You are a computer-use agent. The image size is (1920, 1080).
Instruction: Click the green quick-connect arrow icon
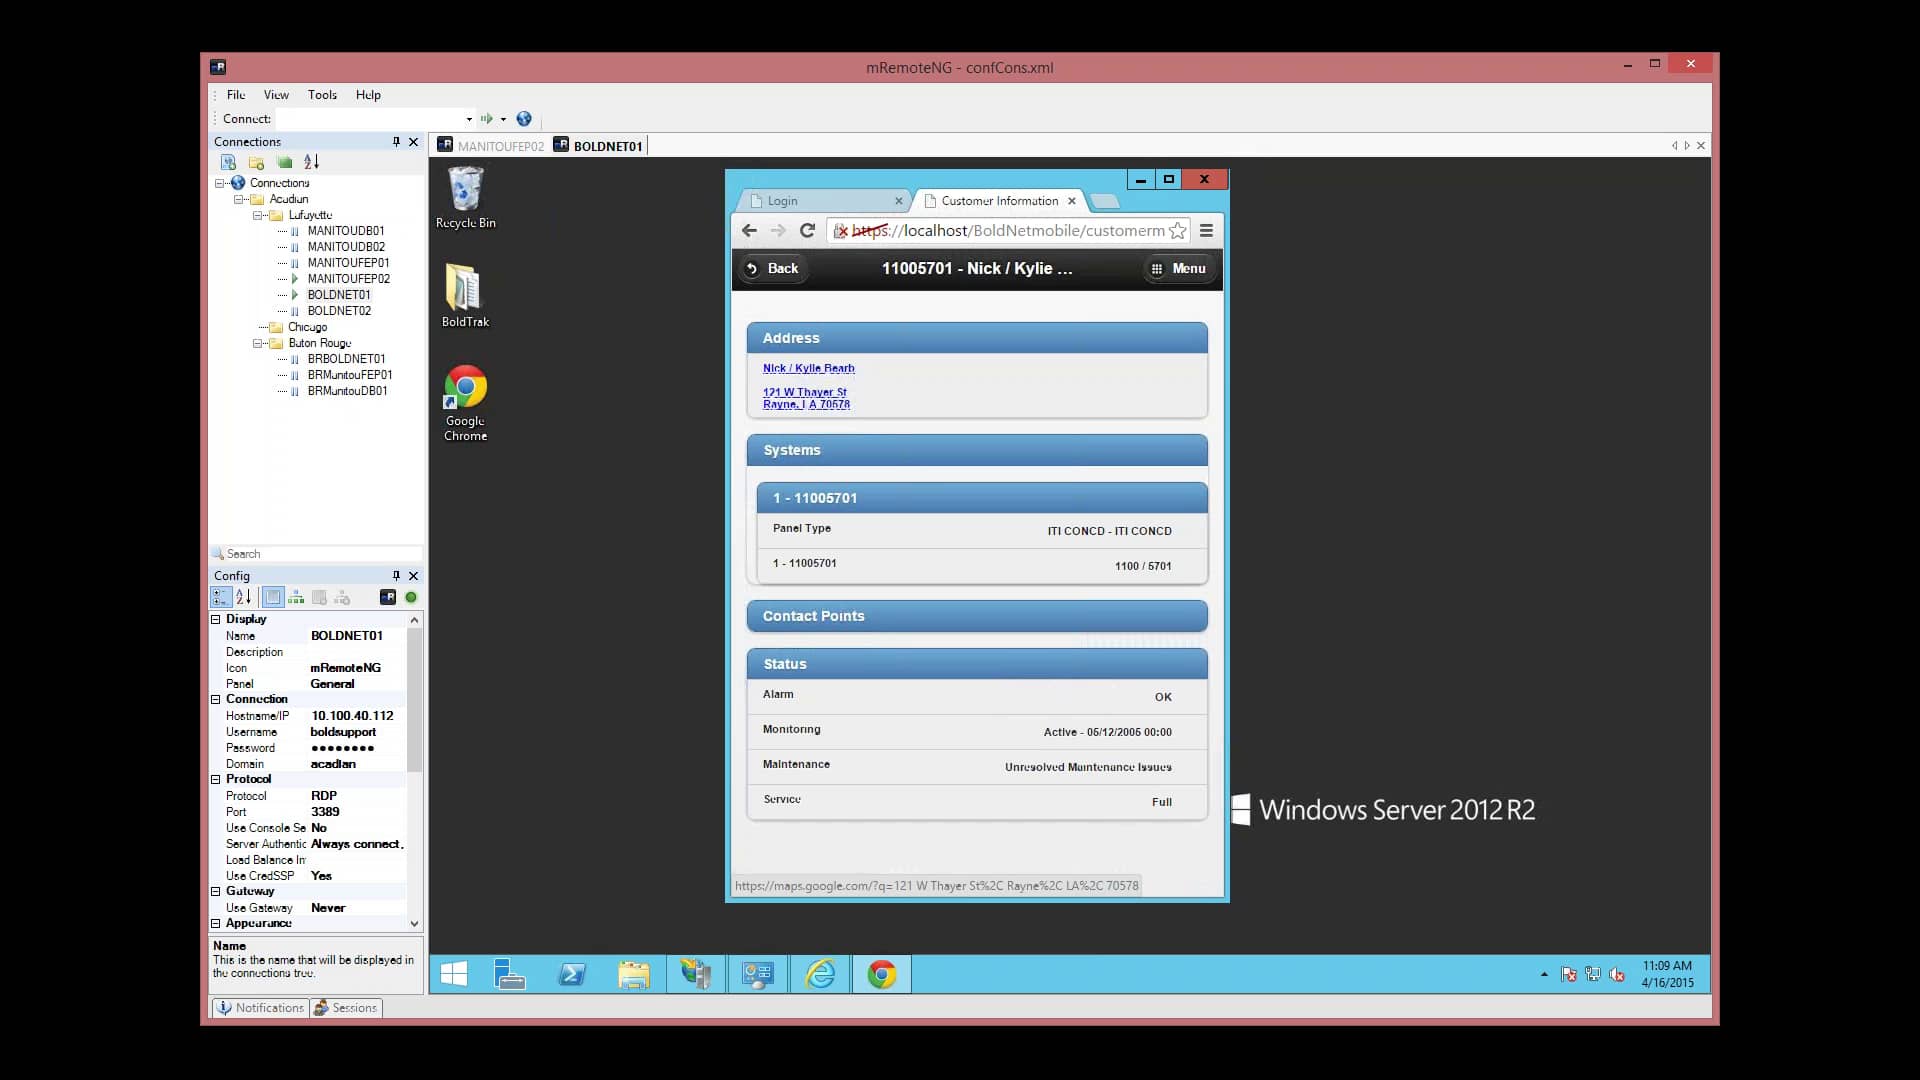(x=488, y=119)
